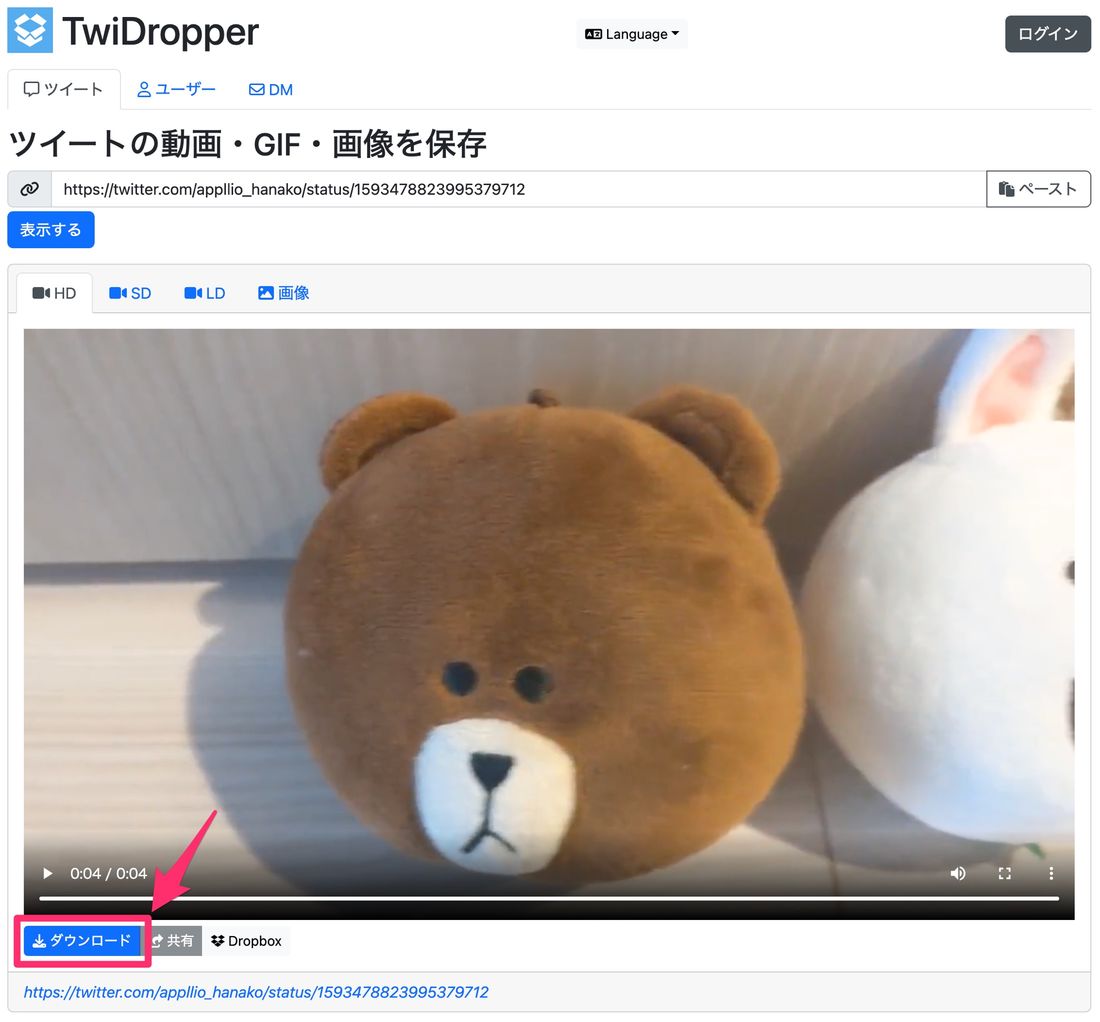Open video more options menu

(1051, 873)
